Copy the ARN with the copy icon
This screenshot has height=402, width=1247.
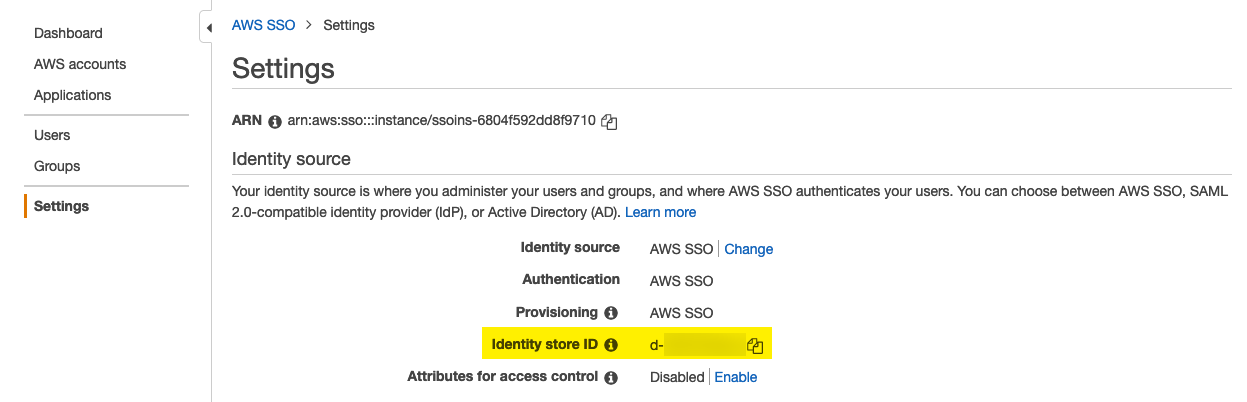pyautogui.click(x=609, y=122)
